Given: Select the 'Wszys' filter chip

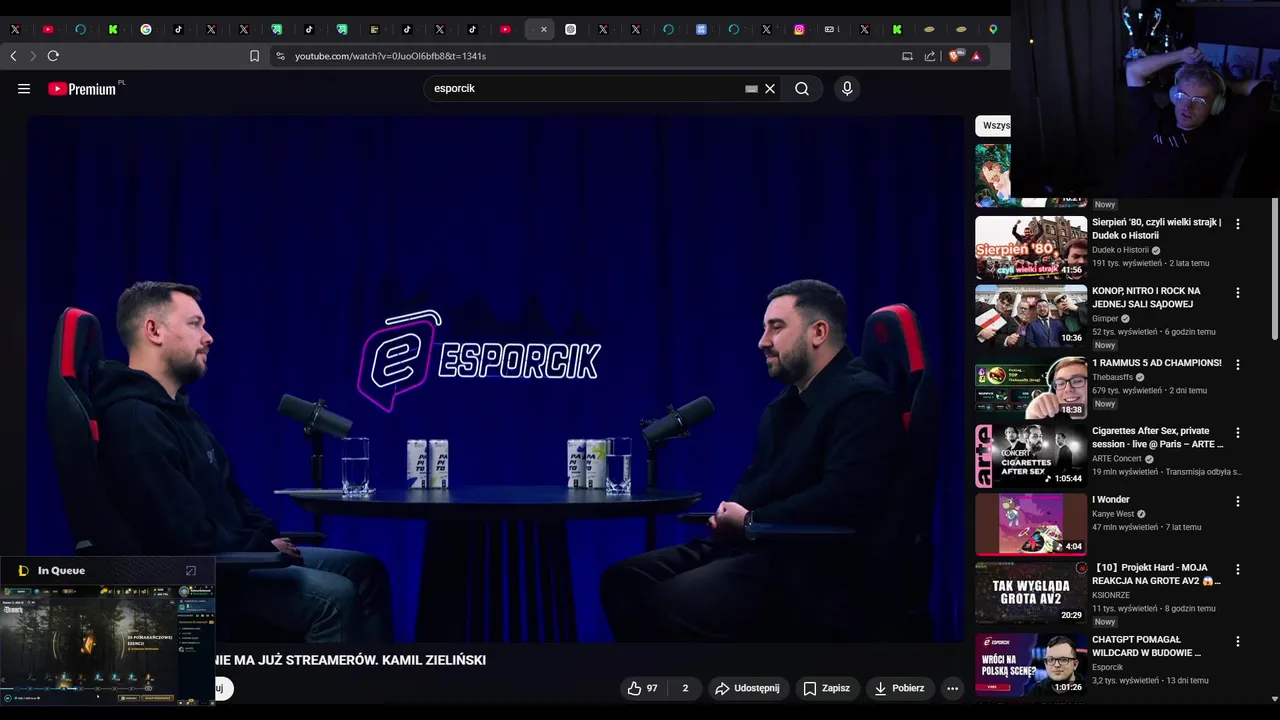Looking at the screenshot, I should 993,125.
